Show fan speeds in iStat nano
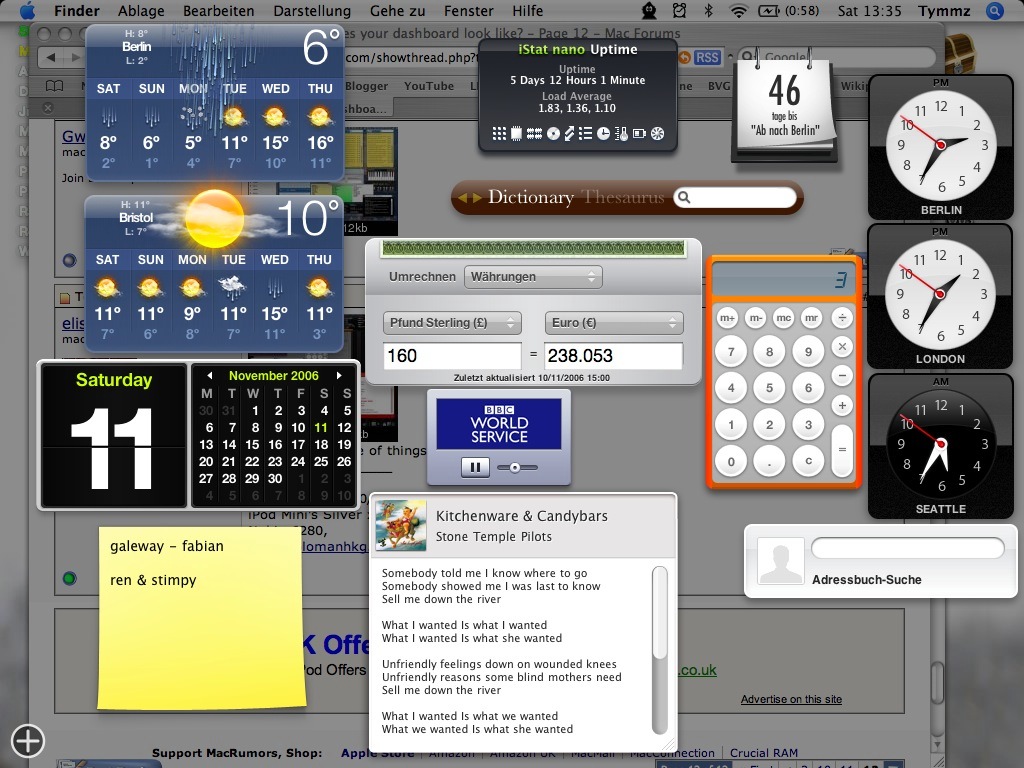1024x768 pixels. 658,134
